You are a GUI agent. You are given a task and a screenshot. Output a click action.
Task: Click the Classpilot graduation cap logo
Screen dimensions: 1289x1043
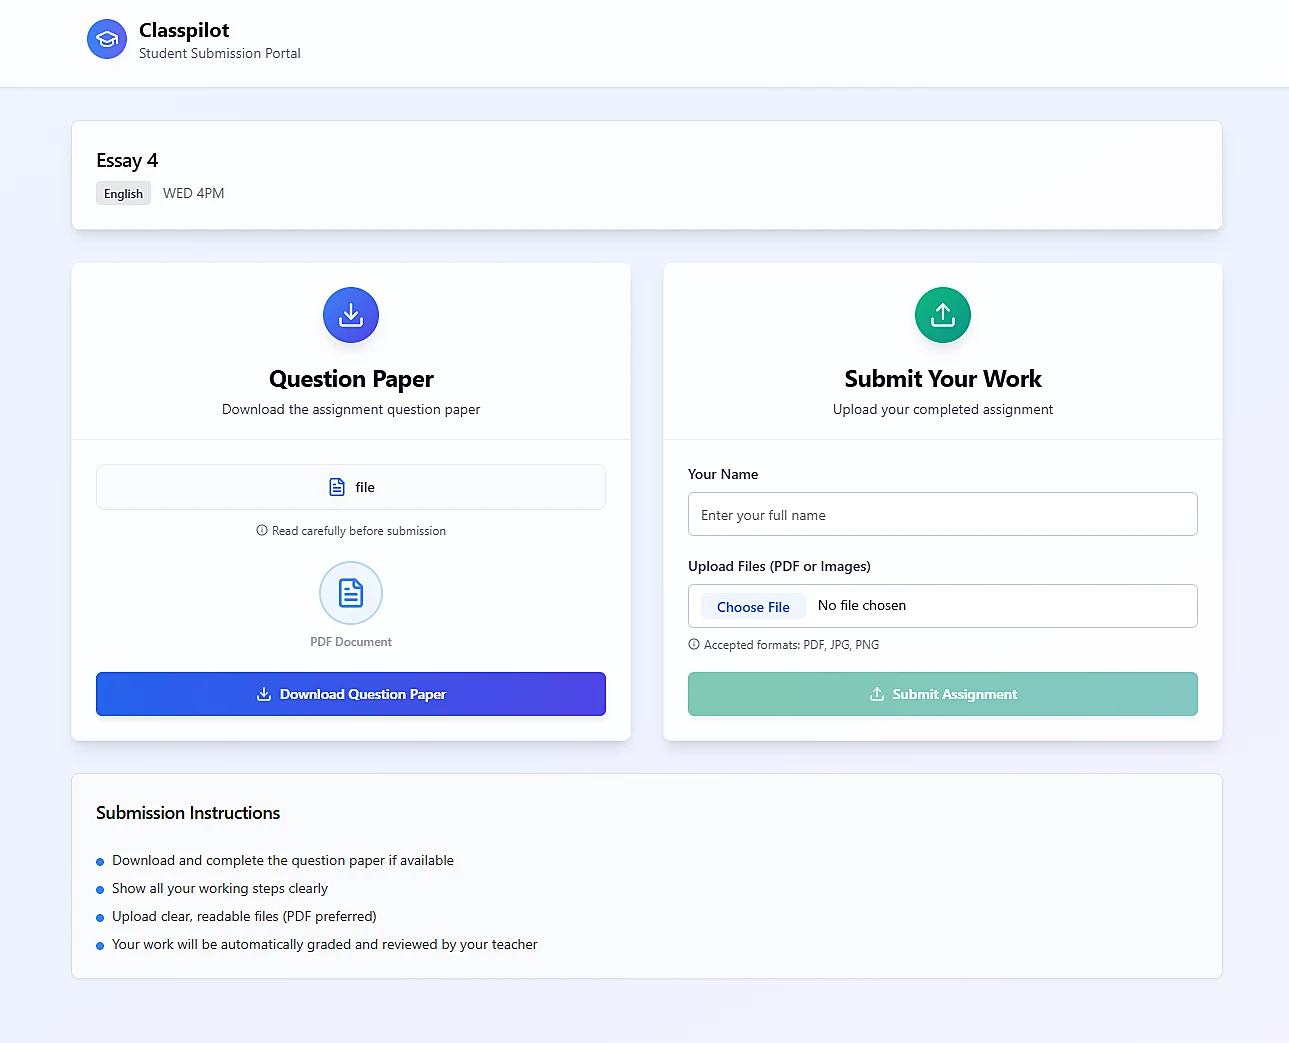[x=107, y=39]
